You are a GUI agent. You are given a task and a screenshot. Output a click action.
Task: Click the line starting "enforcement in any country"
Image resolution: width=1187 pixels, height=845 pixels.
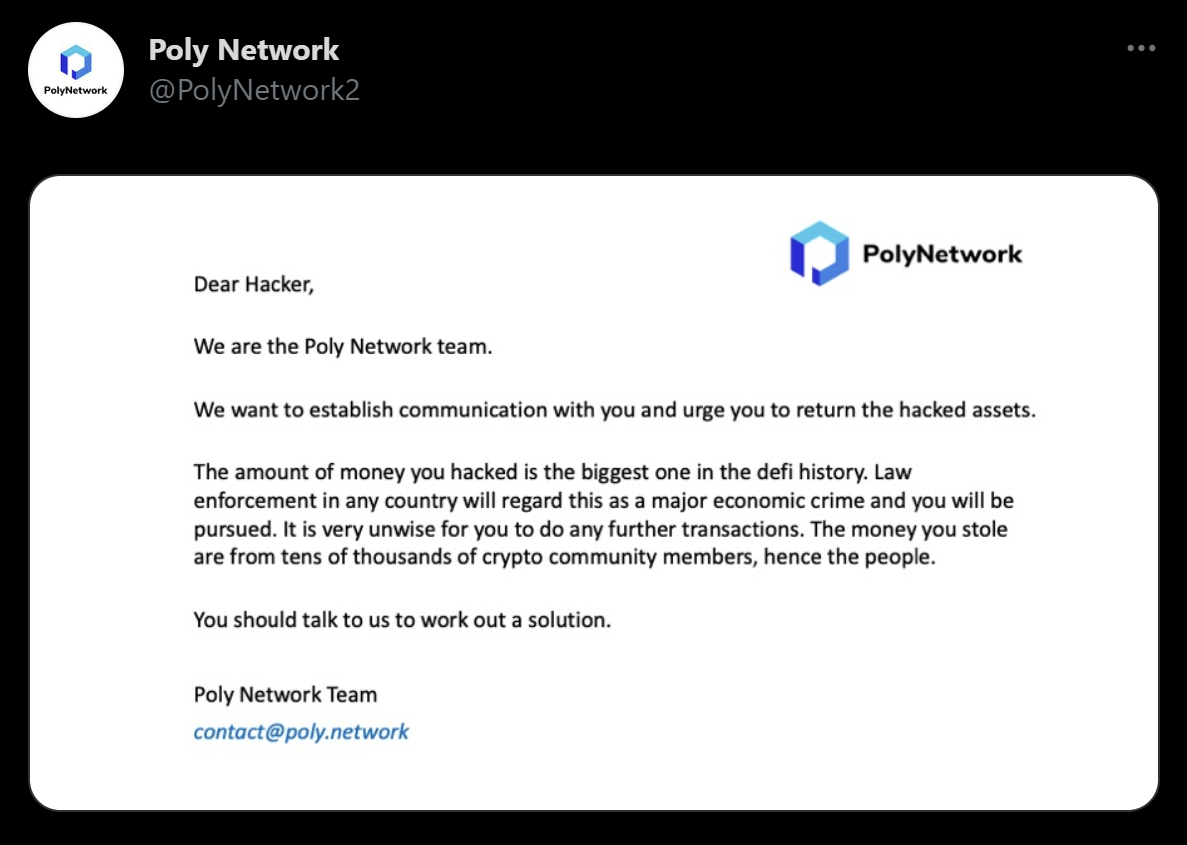[603, 500]
